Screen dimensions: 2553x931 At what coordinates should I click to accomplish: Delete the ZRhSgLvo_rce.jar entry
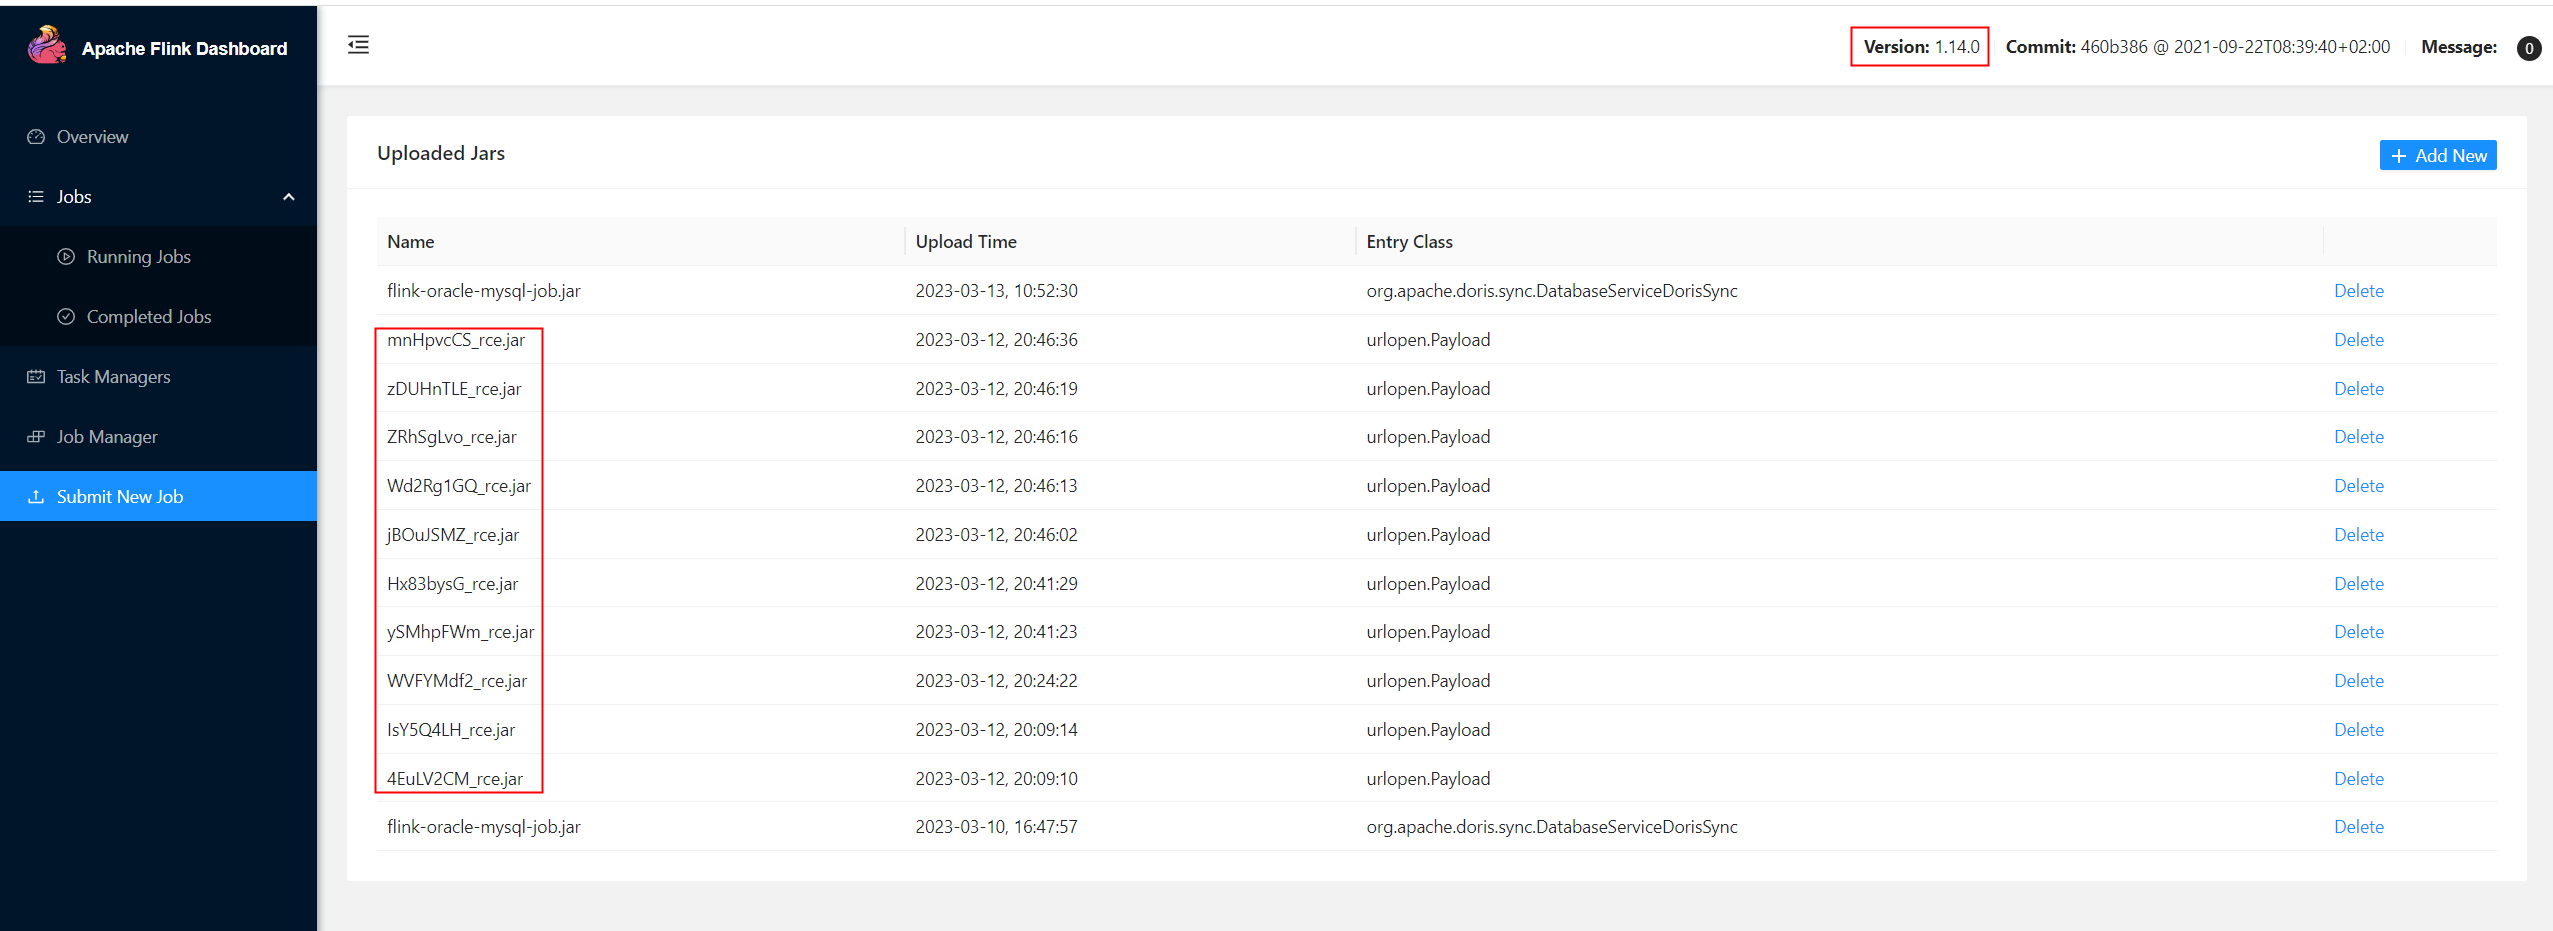[2359, 437]
